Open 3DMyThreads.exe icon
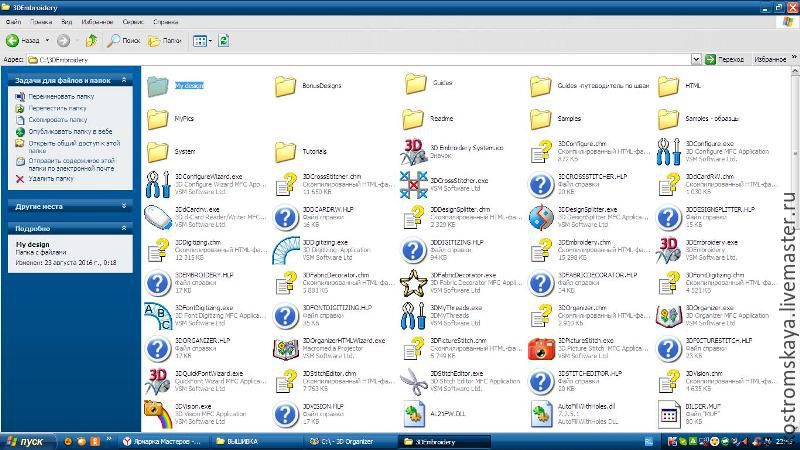The height and width of the screenshot is (450, 800). (413, 316)
